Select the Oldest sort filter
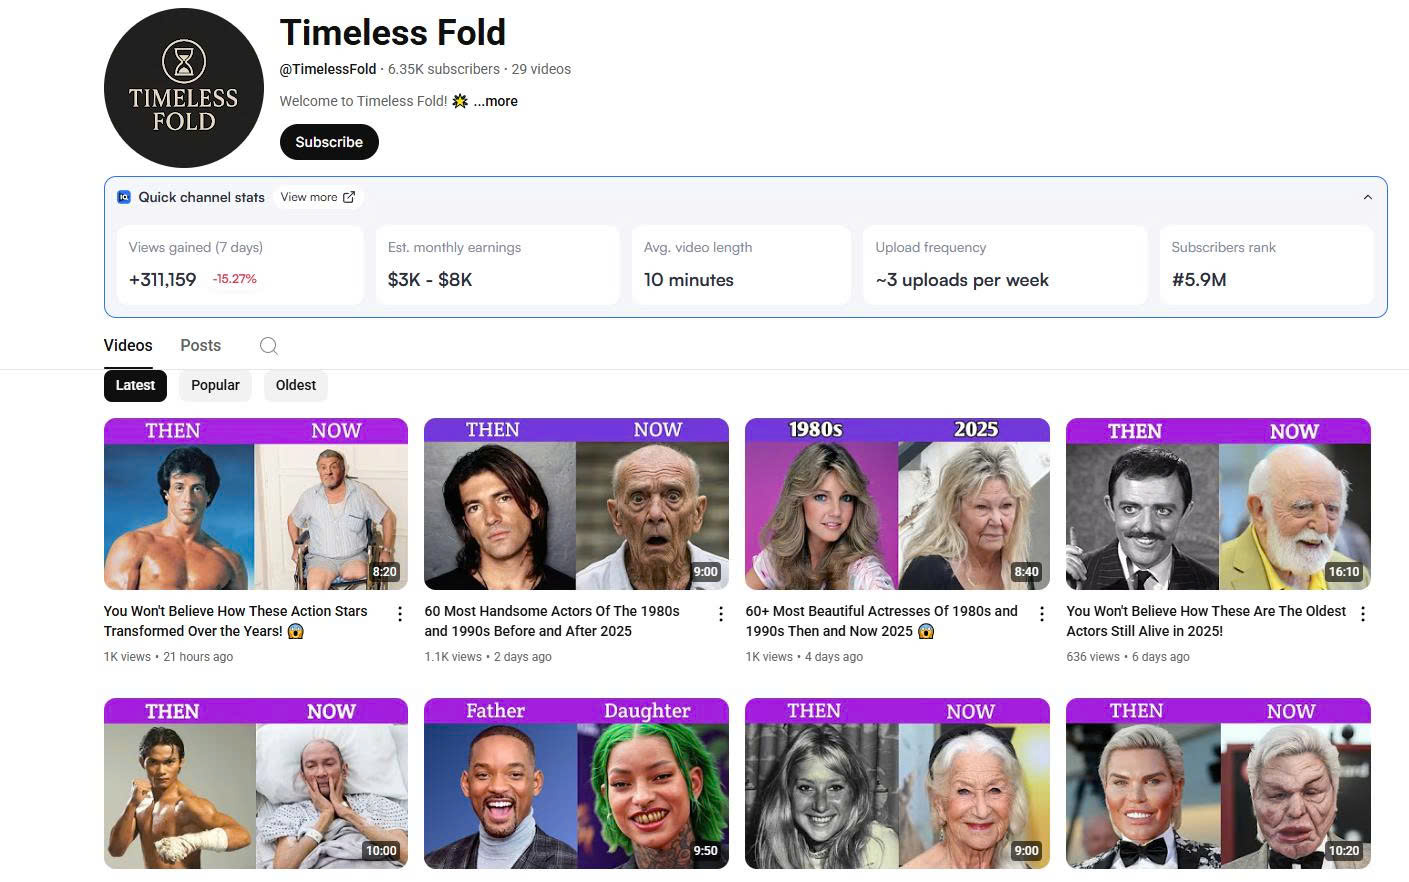Screen dimensions: 1409x882 (295, 385)
